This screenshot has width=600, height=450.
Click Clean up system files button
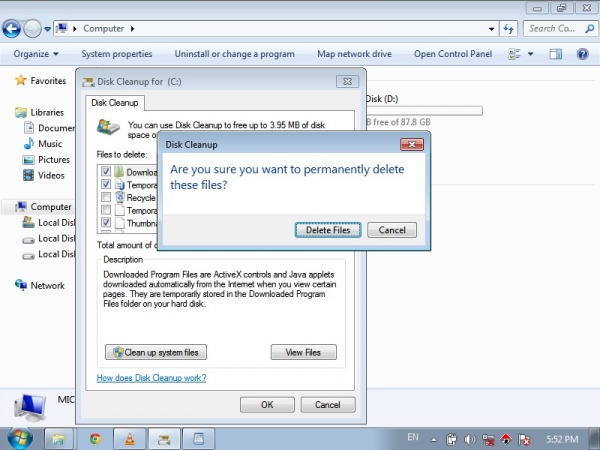(x=156, y=352)
